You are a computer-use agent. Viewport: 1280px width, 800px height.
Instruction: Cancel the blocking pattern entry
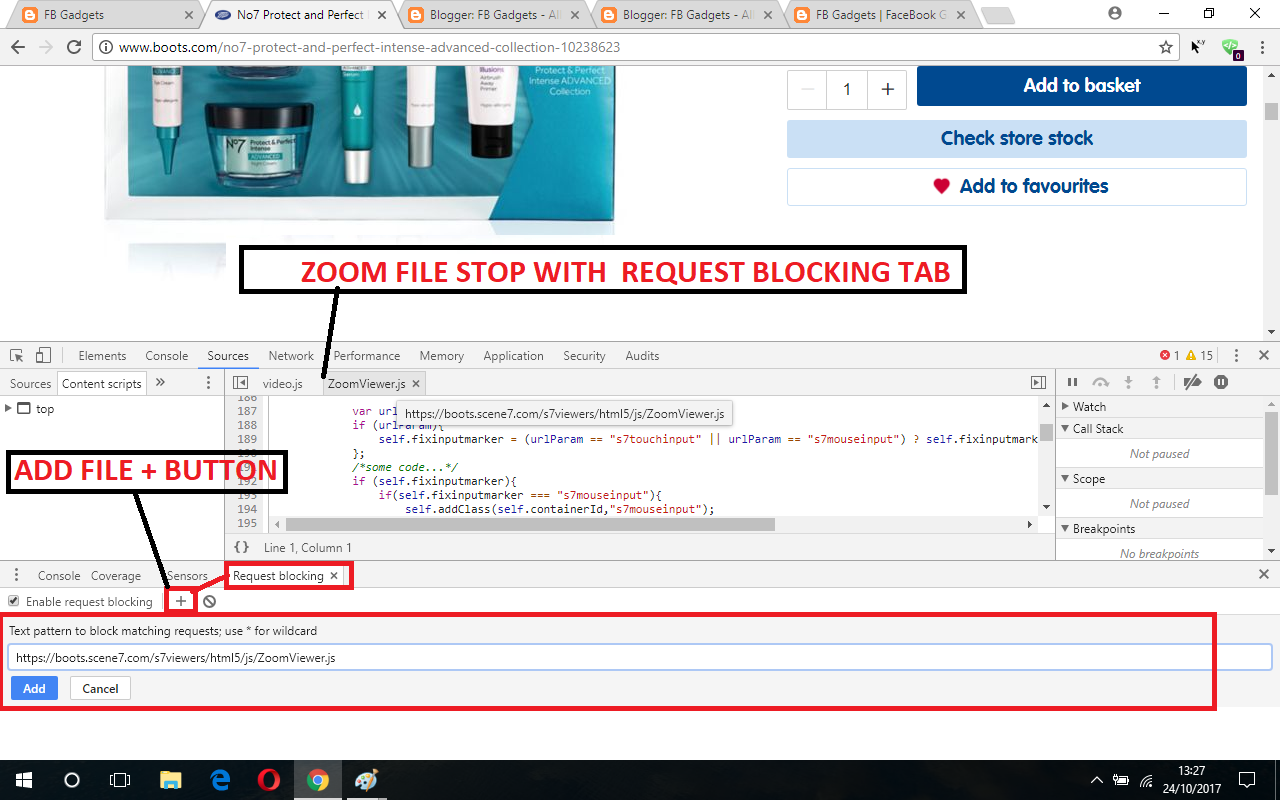tap(100, 688)
